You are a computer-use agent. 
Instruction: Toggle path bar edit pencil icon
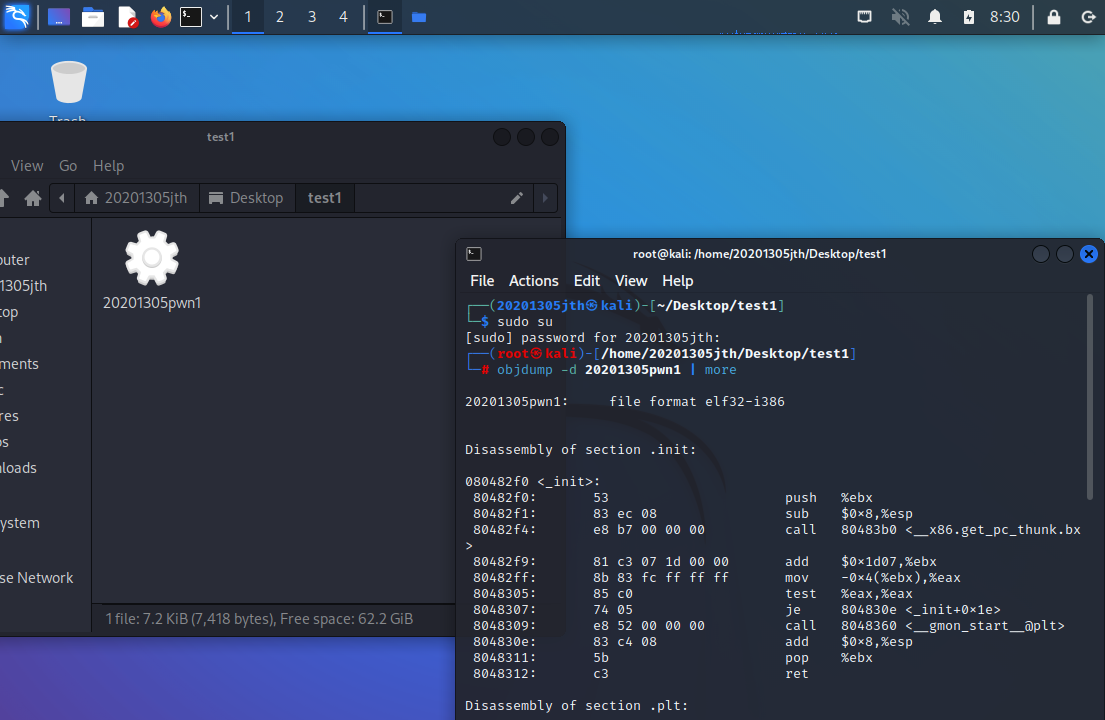tap(517, 198)
